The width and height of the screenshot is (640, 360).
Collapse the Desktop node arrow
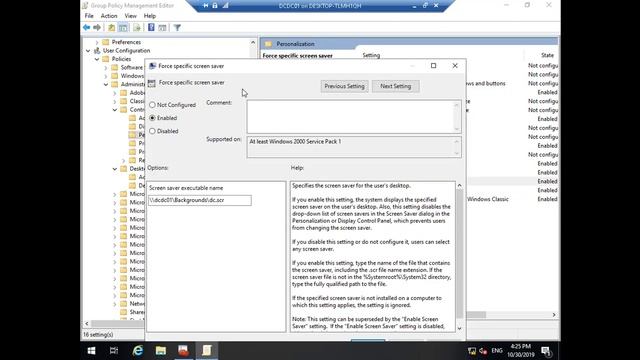click(115, 169)
